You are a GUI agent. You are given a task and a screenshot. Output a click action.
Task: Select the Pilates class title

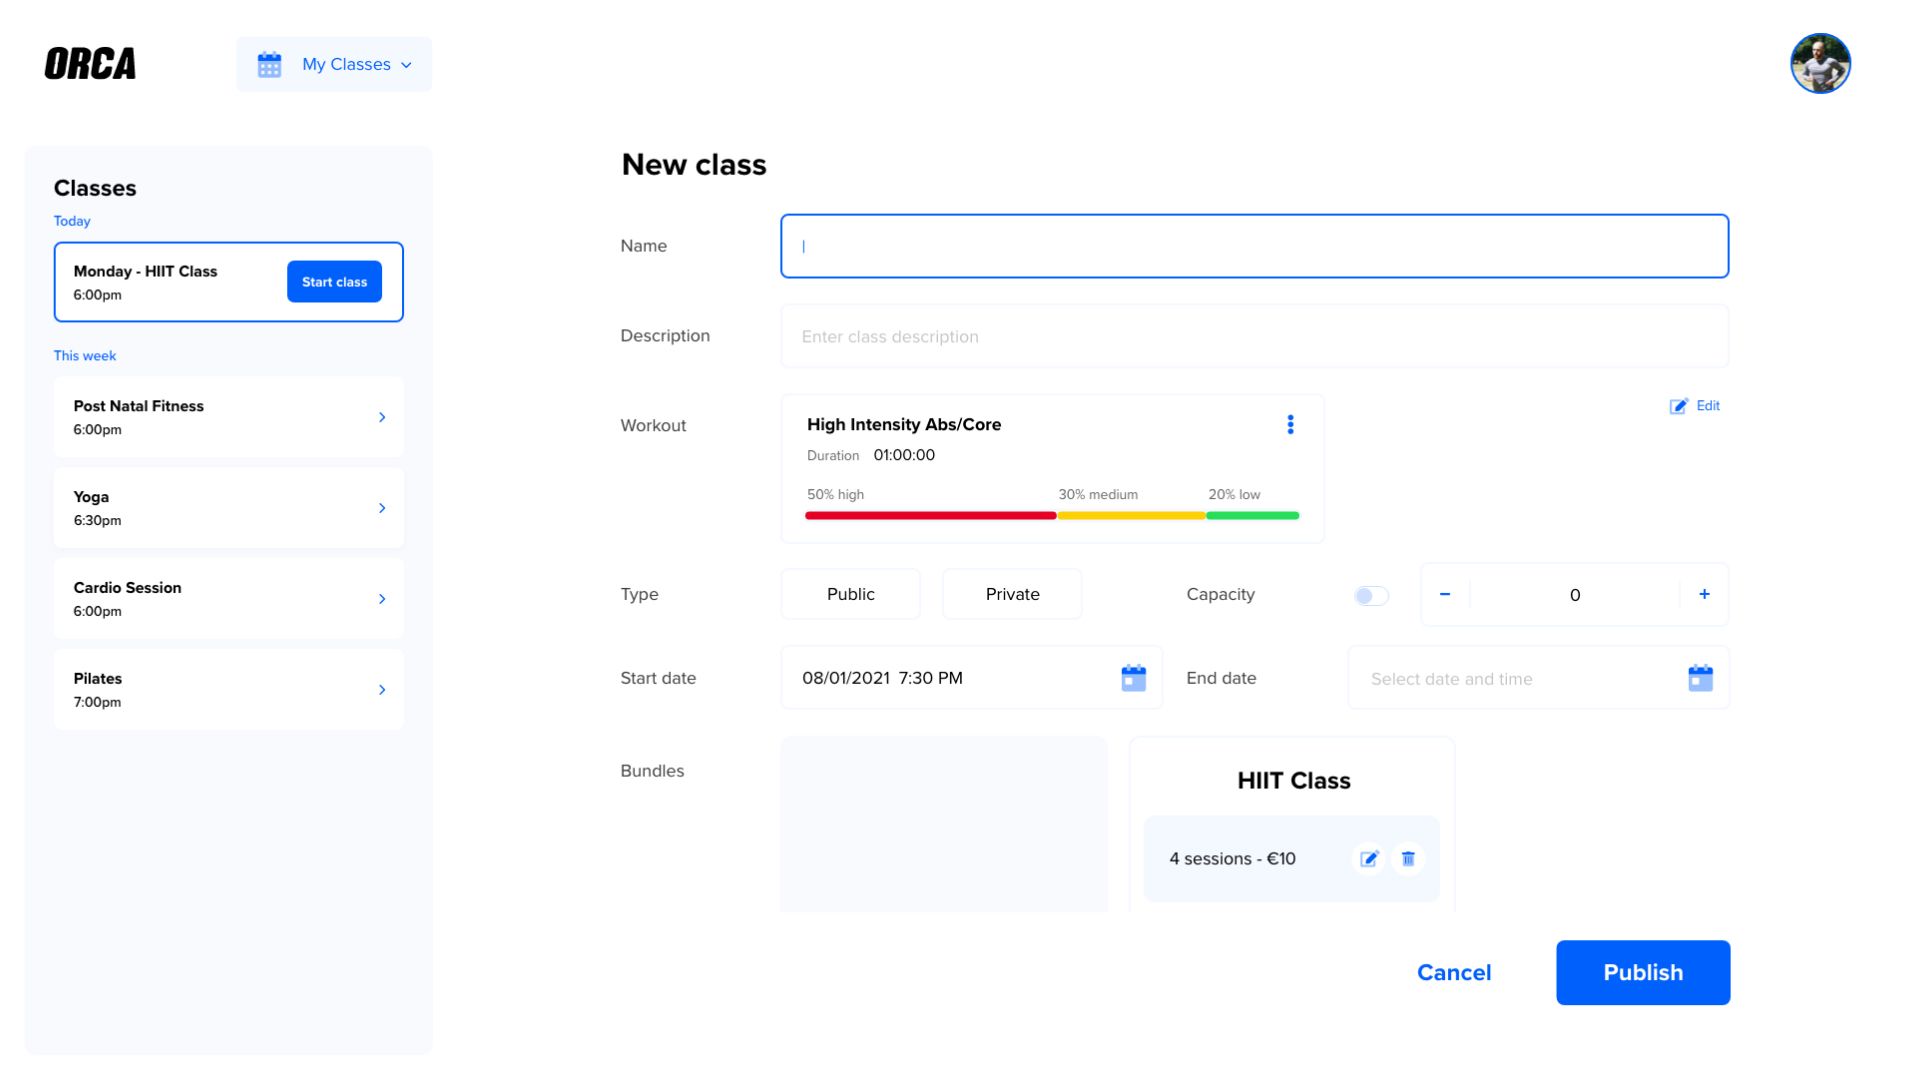tap(97, 679)
